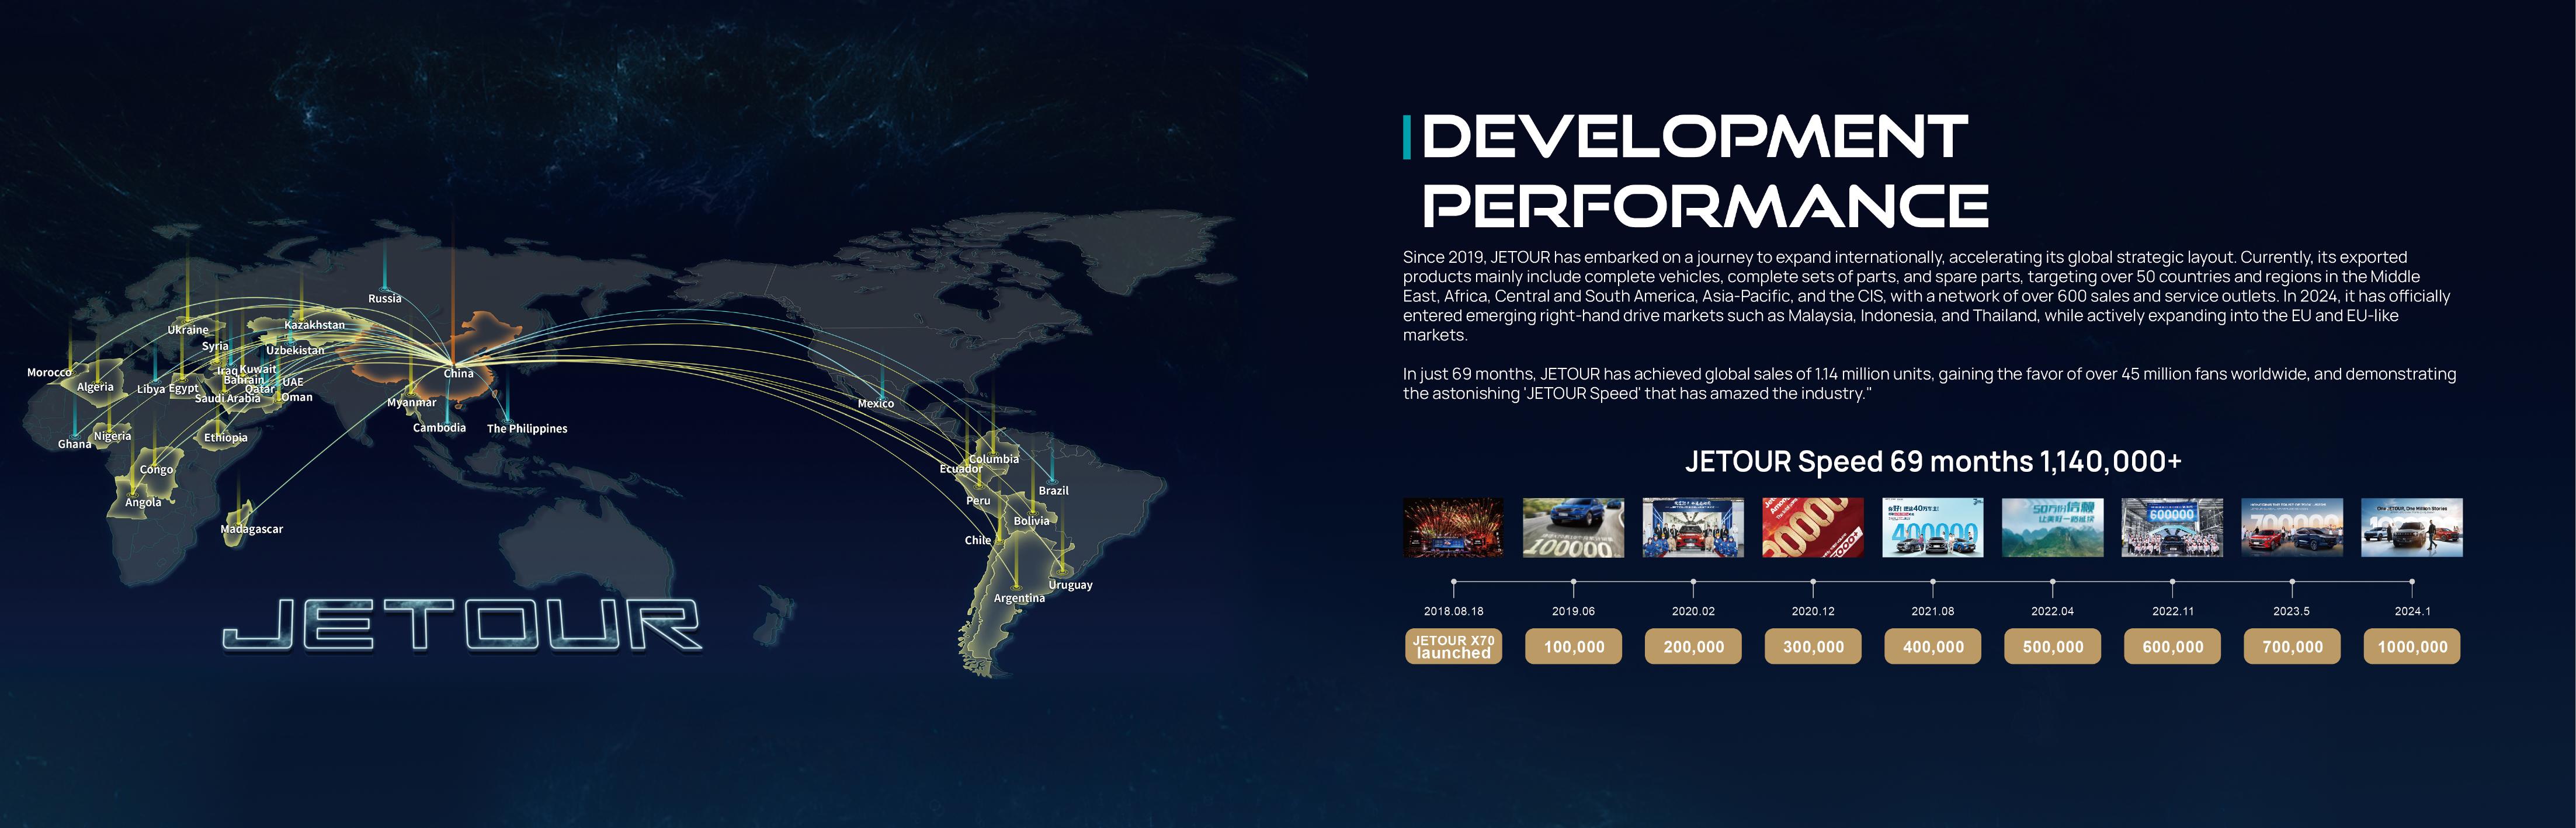Select the 1000,000 milestone badge

(2412, 646)
